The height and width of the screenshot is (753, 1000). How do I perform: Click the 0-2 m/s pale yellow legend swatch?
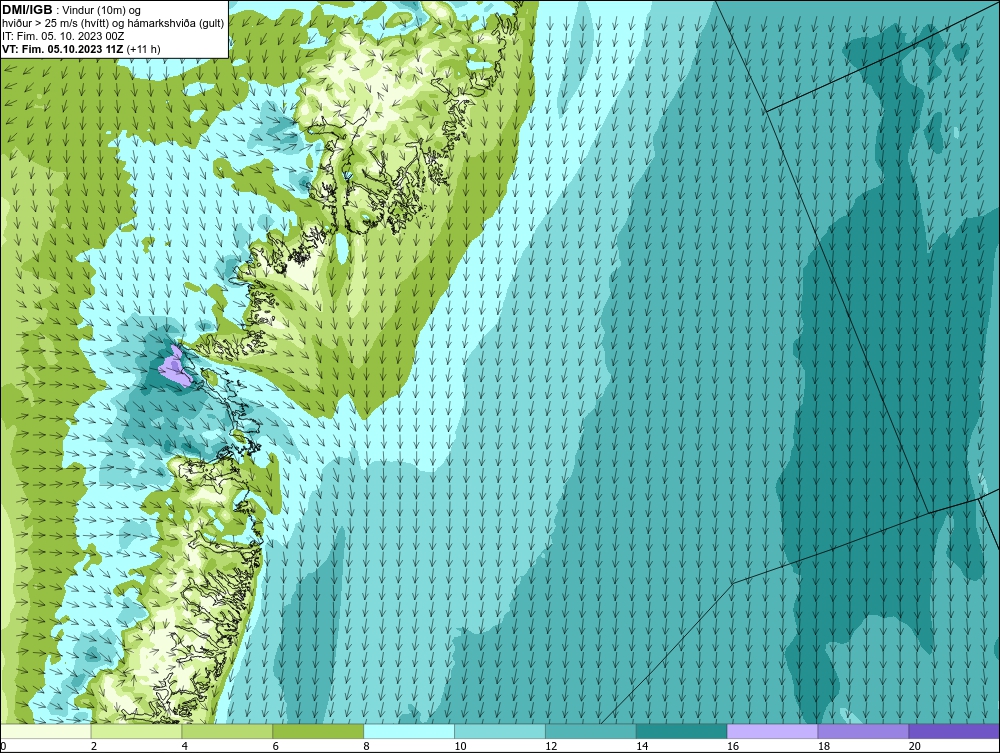[x=46, y=731]
